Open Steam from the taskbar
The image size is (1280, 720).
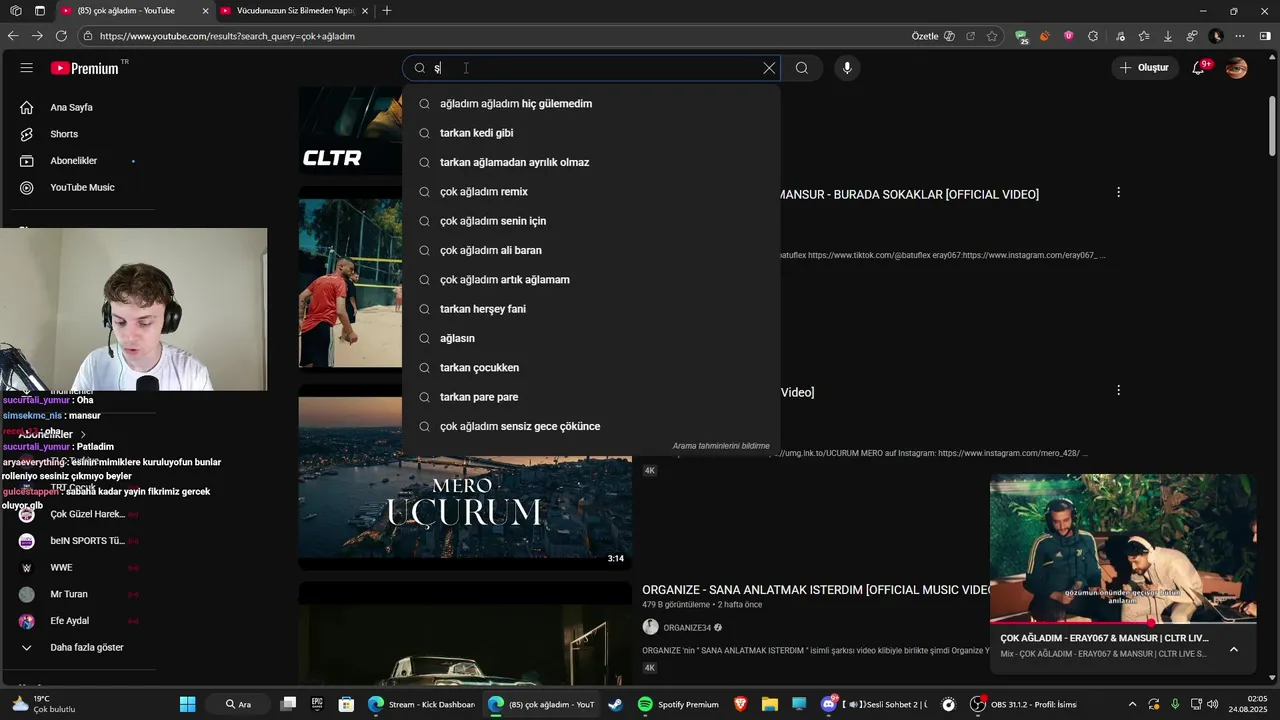(x=615, y=704)
